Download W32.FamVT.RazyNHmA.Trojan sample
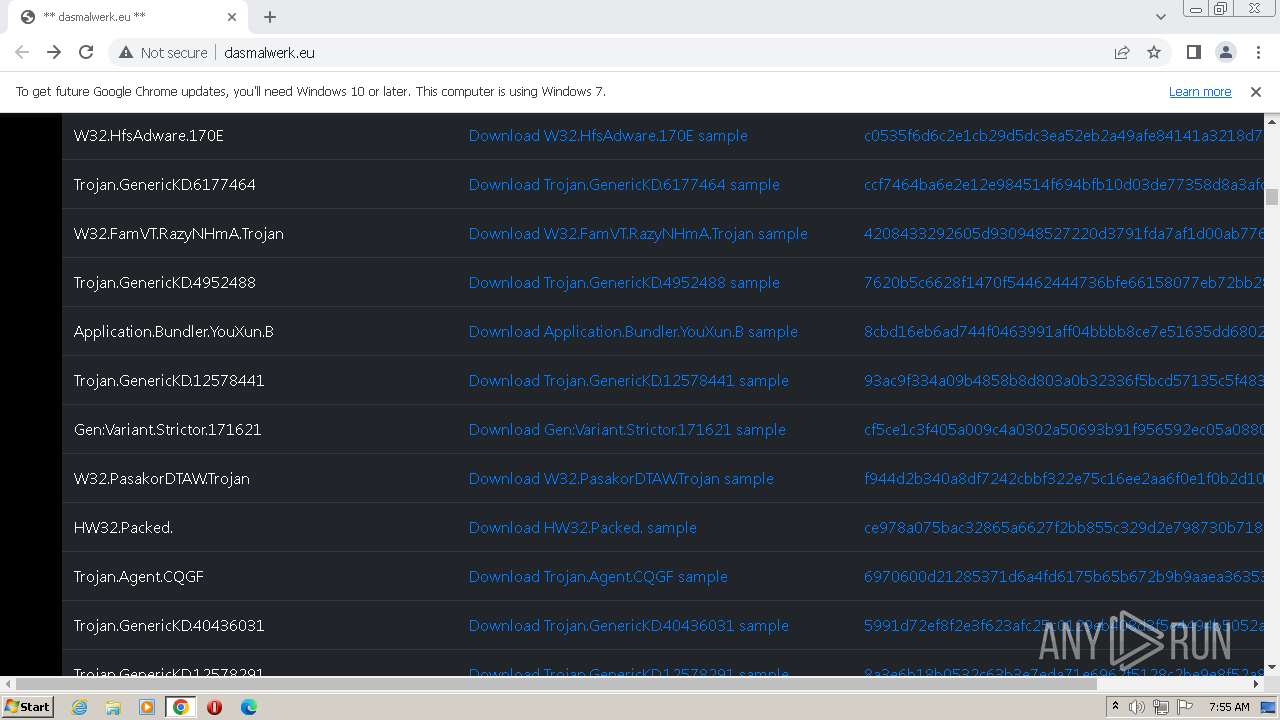The width and height of the screenshot is (1280, 720). pyautogui.click(x=638, y=233)
